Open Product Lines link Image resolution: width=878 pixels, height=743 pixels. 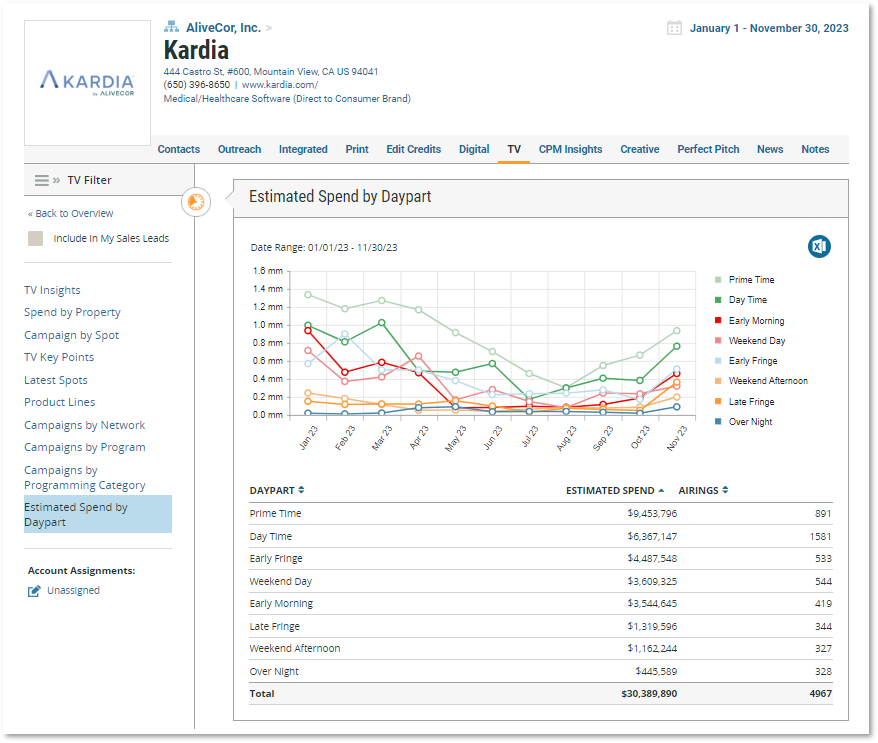(59, 402)
